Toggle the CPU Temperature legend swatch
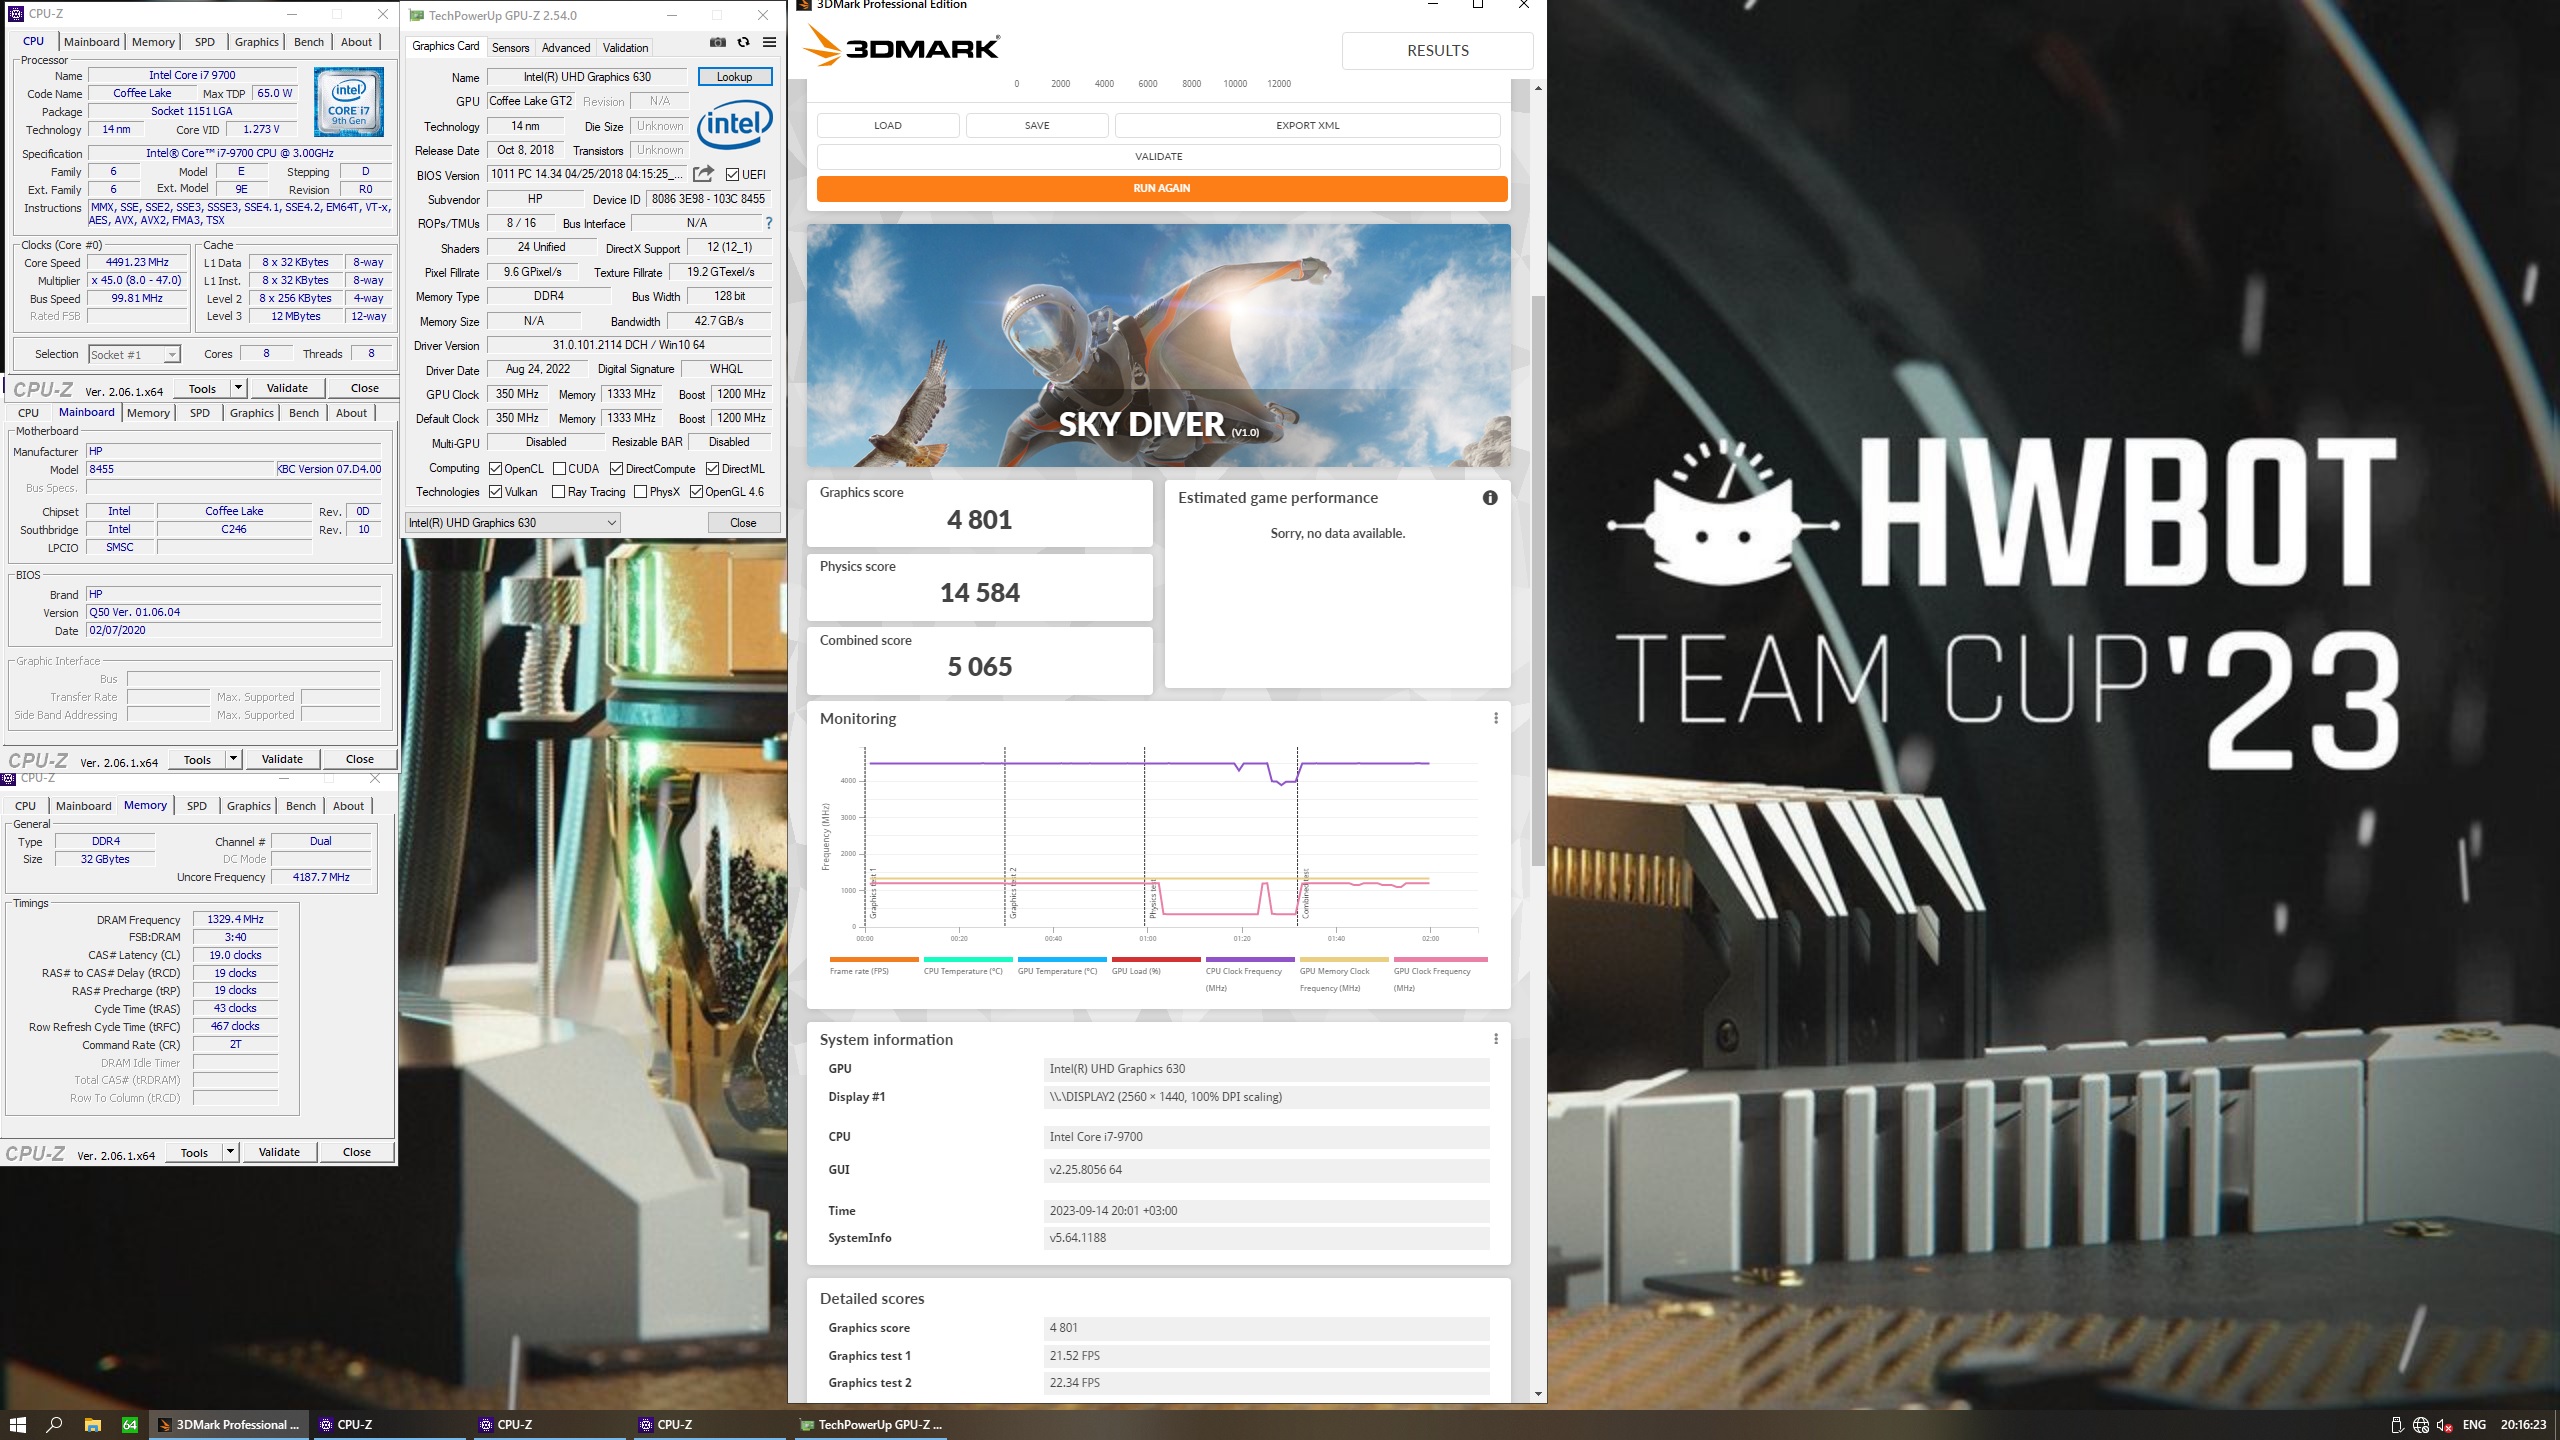This screenshot has width=2560, height=1440. [967, 959]
